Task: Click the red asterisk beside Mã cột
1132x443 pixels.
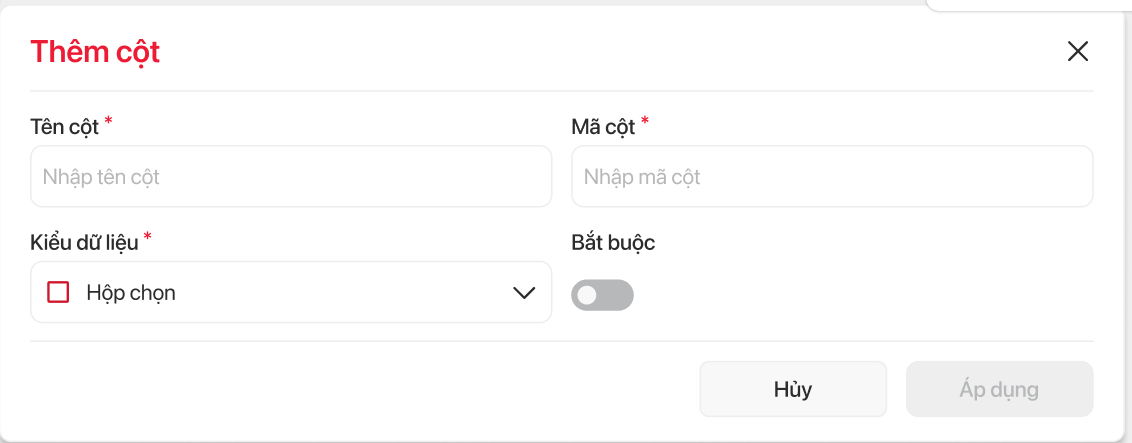Action: coord(645,122)
